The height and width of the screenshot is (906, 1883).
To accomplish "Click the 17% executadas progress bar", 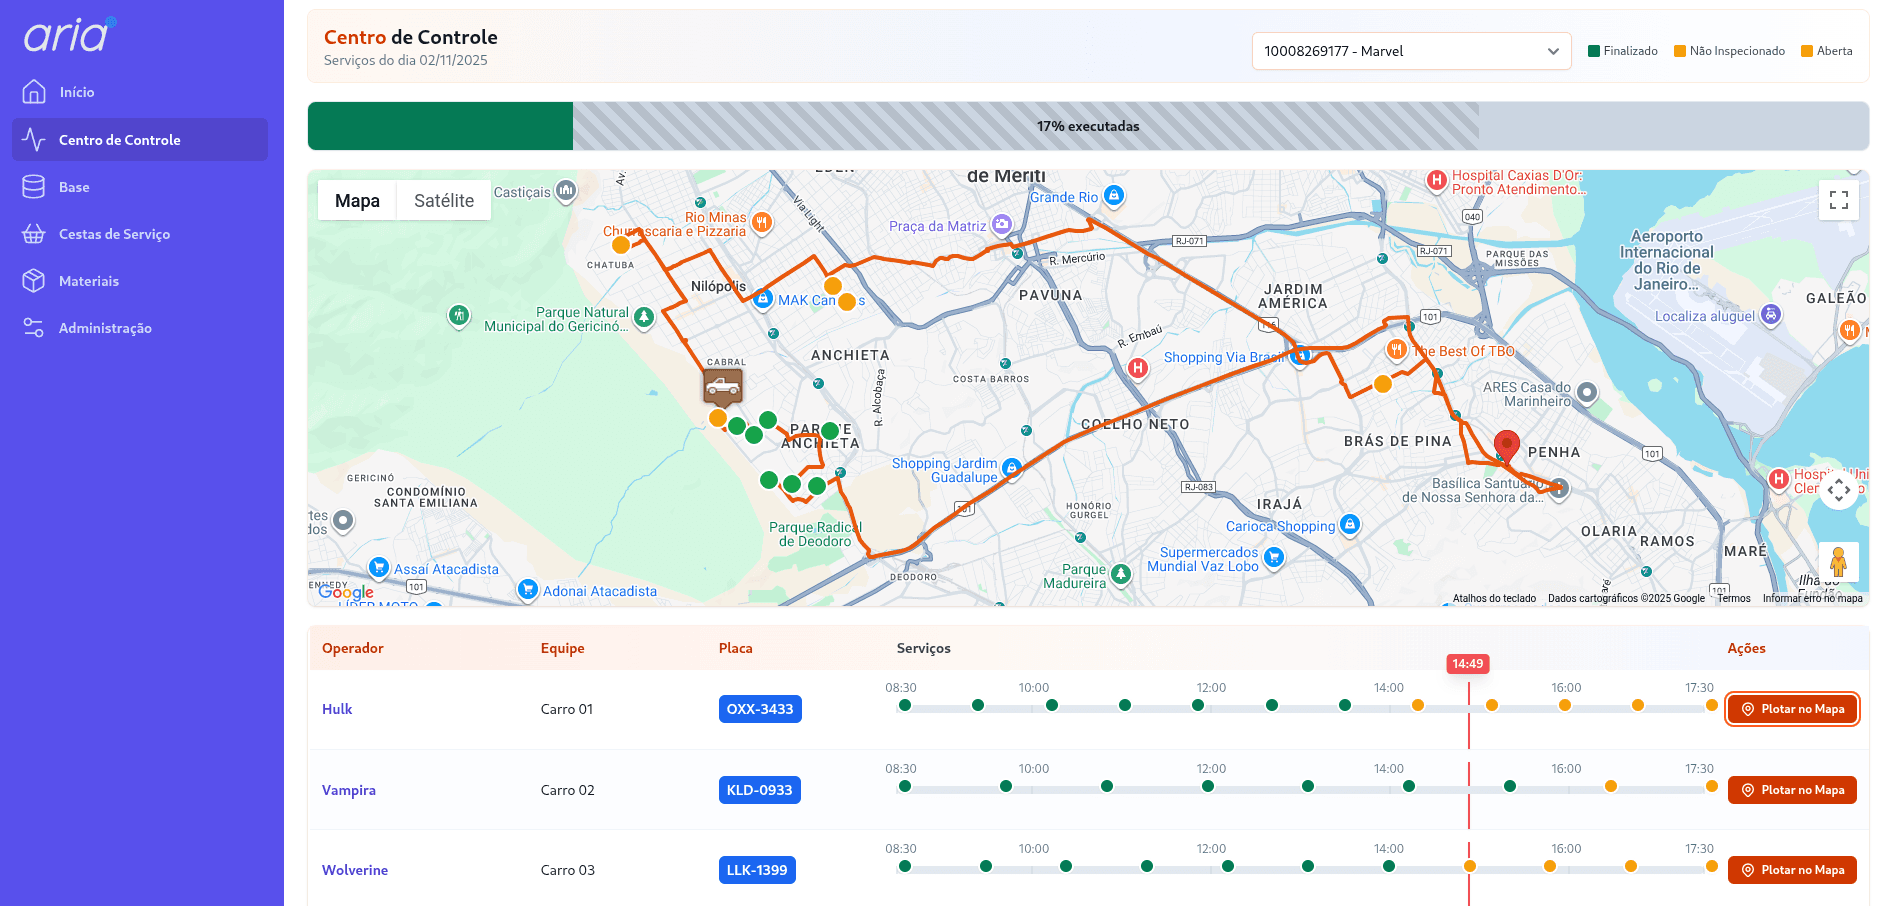I will click(1087, 126).
